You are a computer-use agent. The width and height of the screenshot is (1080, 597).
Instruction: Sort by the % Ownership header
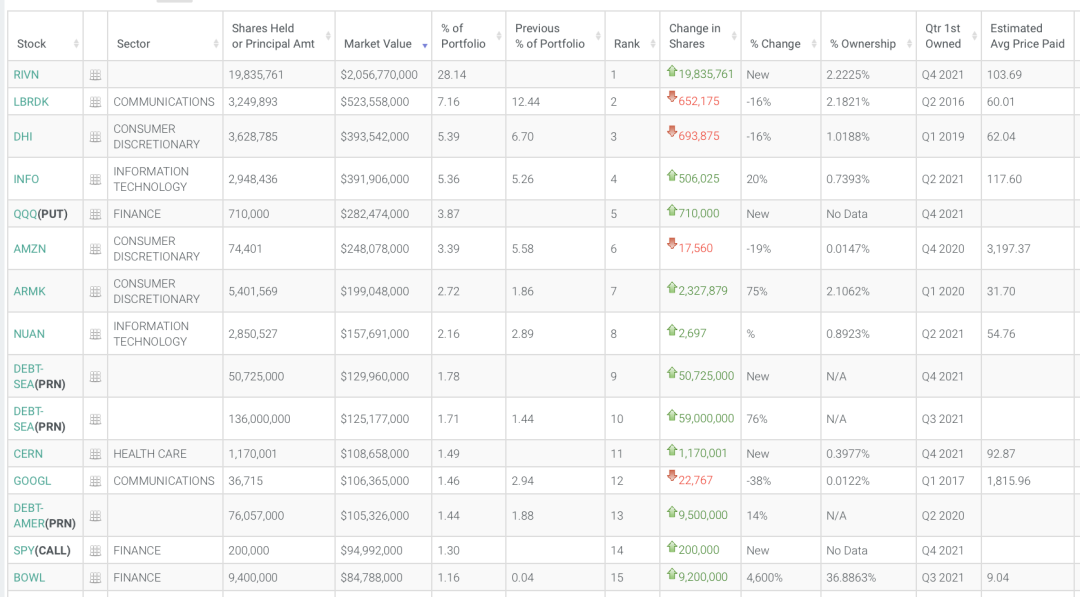pyautogui.click(x=869, y=36)
